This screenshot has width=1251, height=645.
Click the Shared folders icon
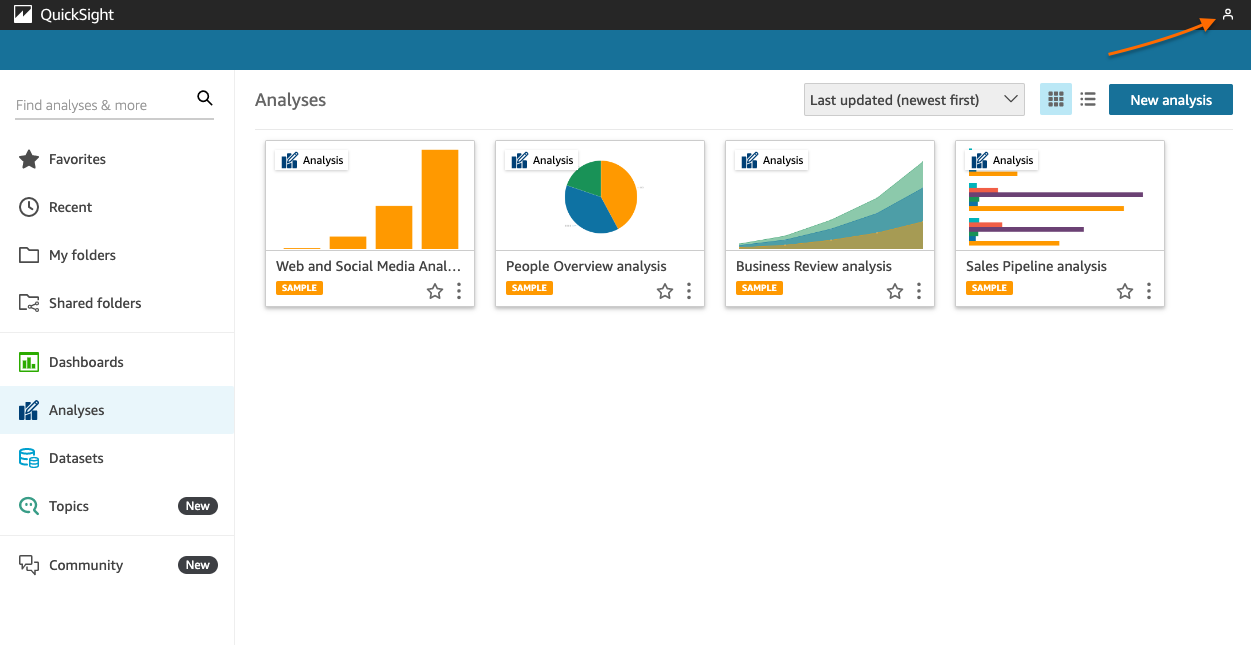(x=29, y=303)
